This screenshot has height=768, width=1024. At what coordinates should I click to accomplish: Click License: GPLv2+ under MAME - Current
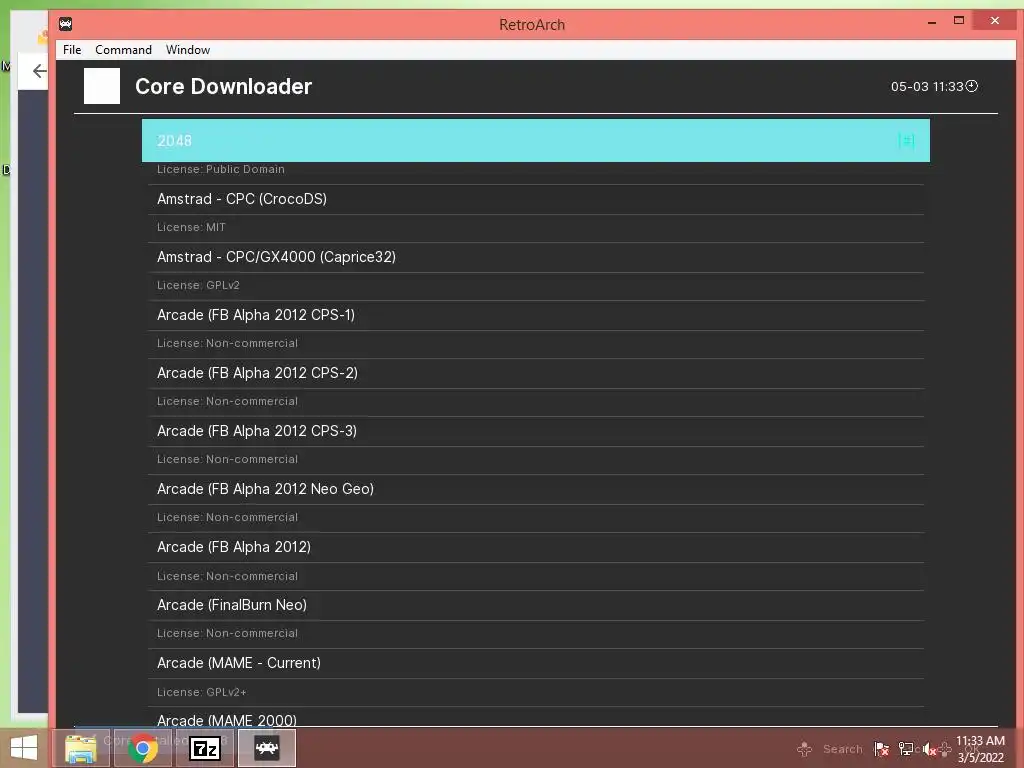click(x=202, y=692)
